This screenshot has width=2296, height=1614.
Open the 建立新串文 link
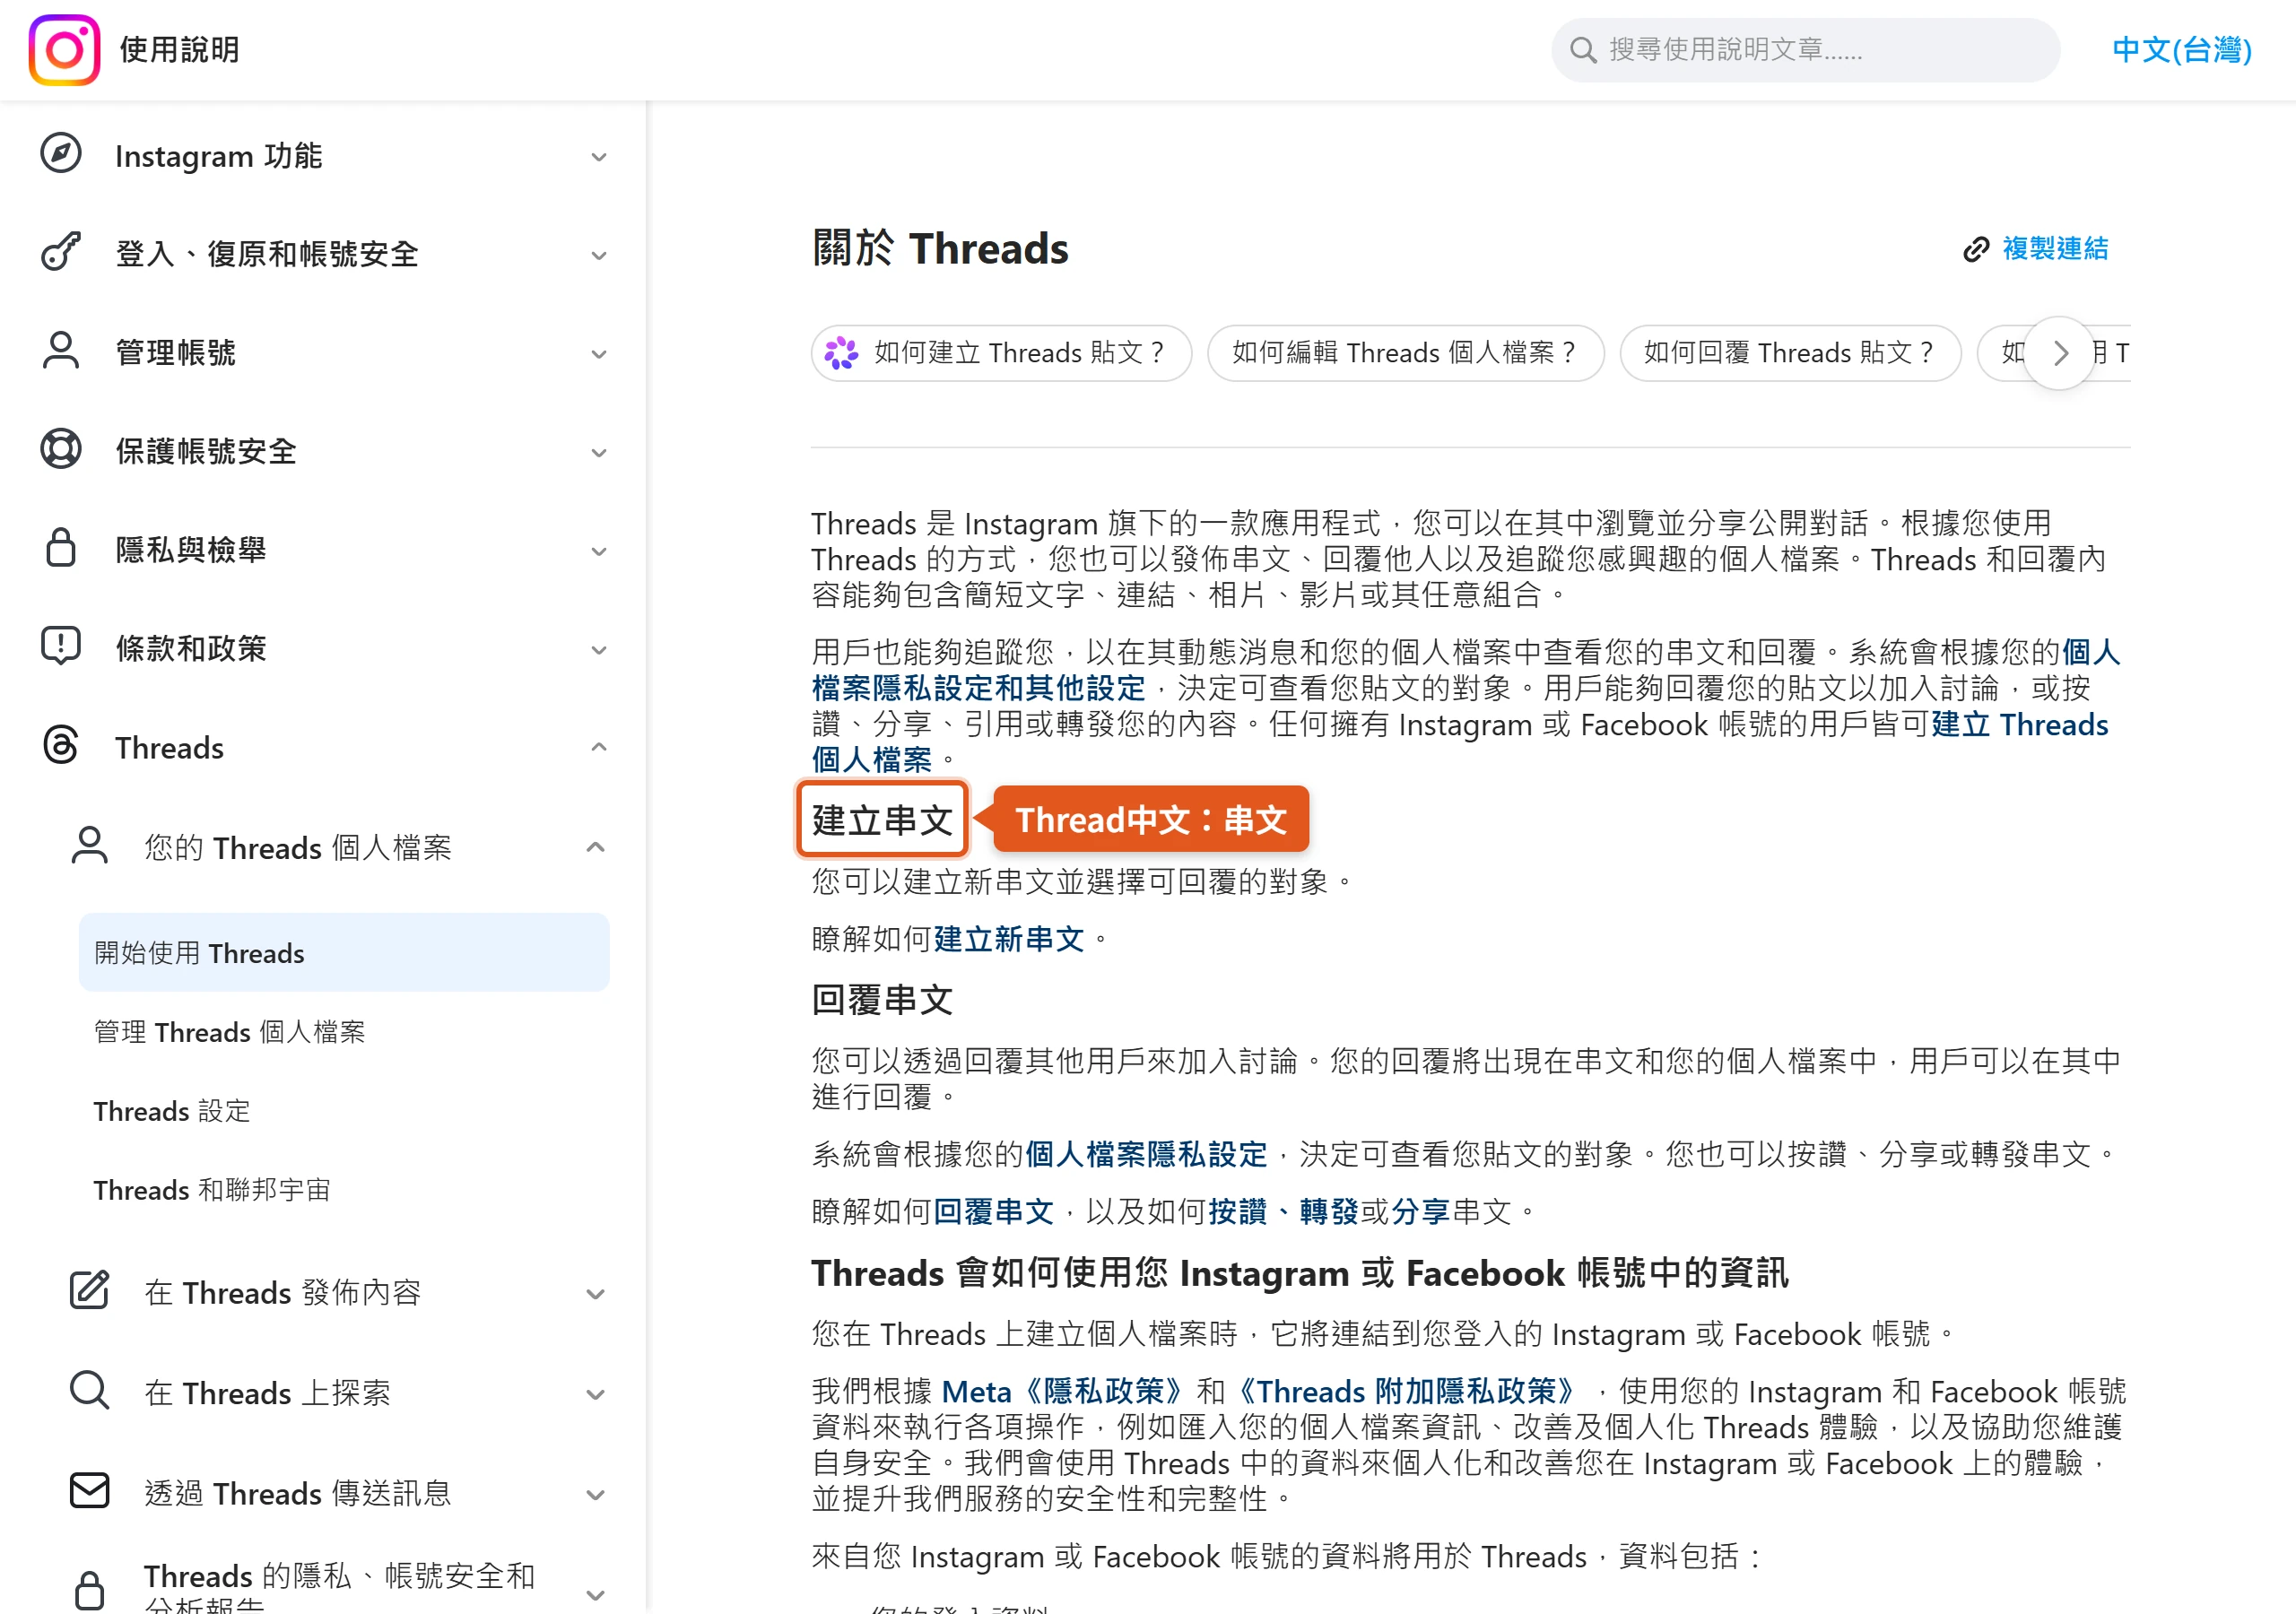coord(1008,938)
